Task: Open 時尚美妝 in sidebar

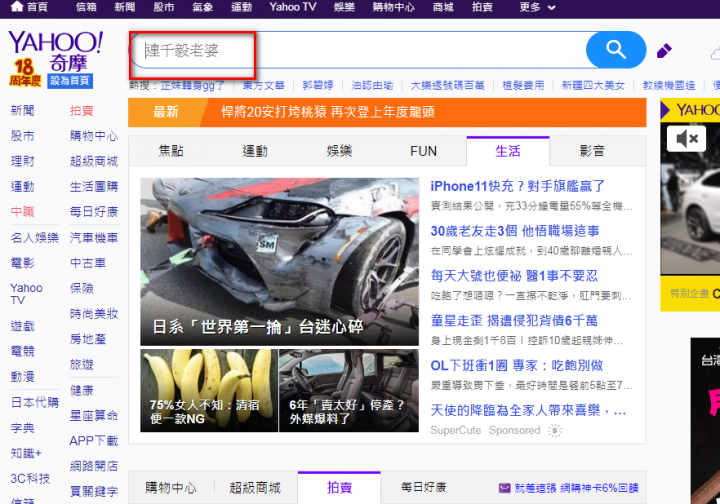Action: pos(94,314)
